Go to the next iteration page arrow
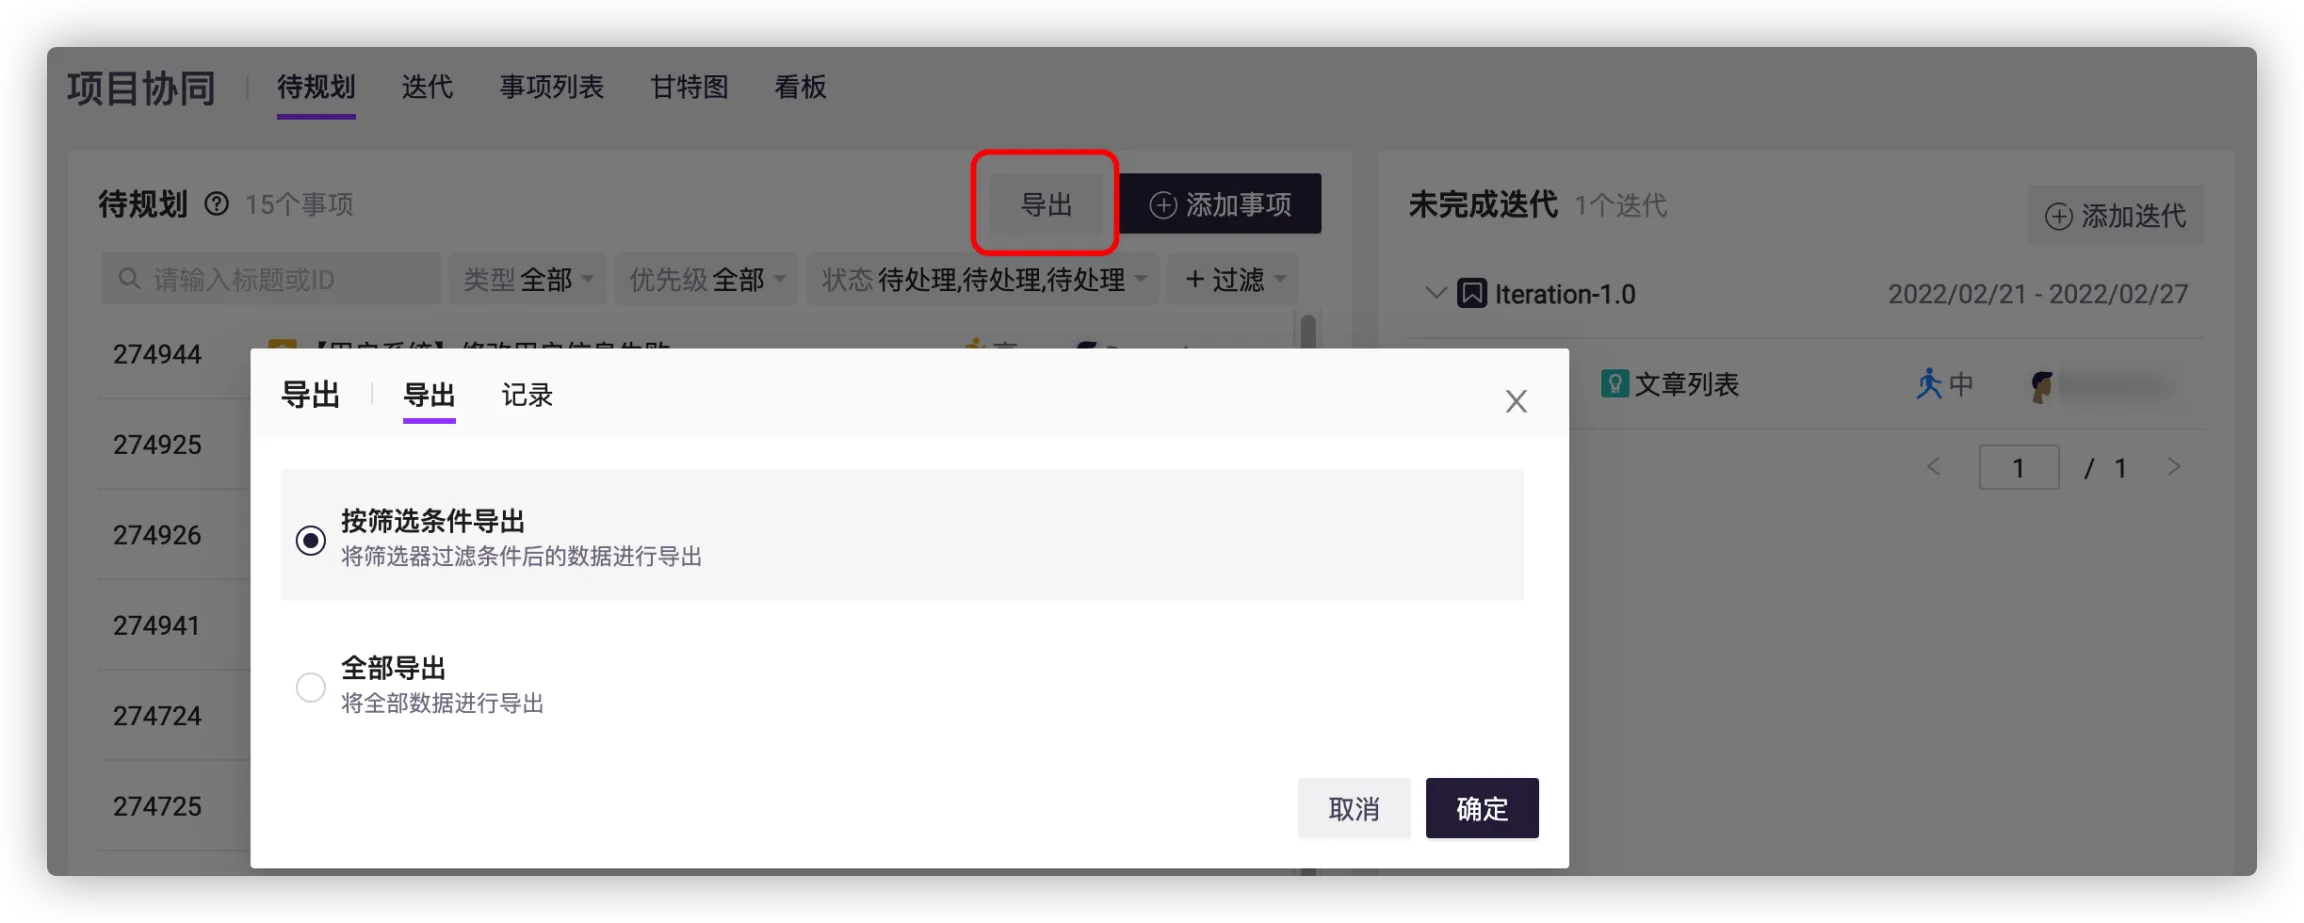The height and width of the screenshot is (923, 2304). point(2174,467)
